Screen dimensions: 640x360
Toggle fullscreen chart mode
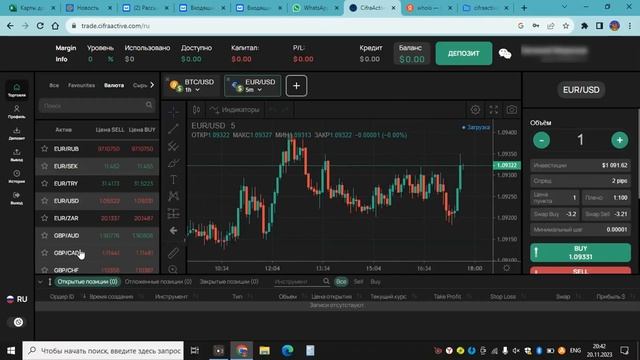[x=493, y=109]
